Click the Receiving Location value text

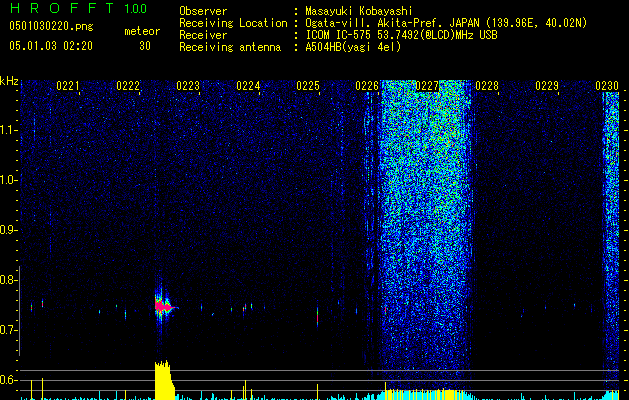pos(446,23)
